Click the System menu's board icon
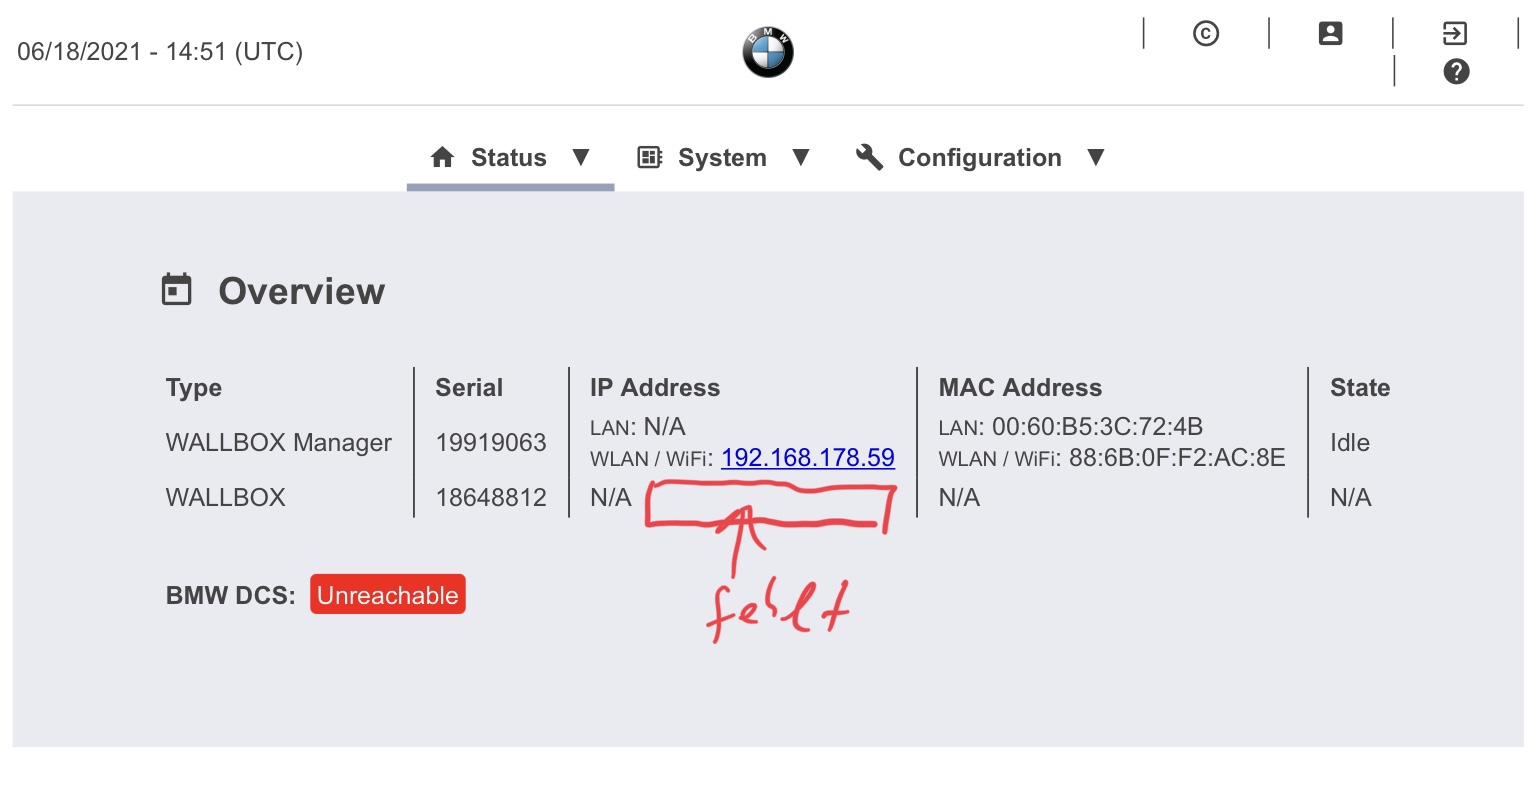Screen dimensions: 1536x787 click(650, 158)
